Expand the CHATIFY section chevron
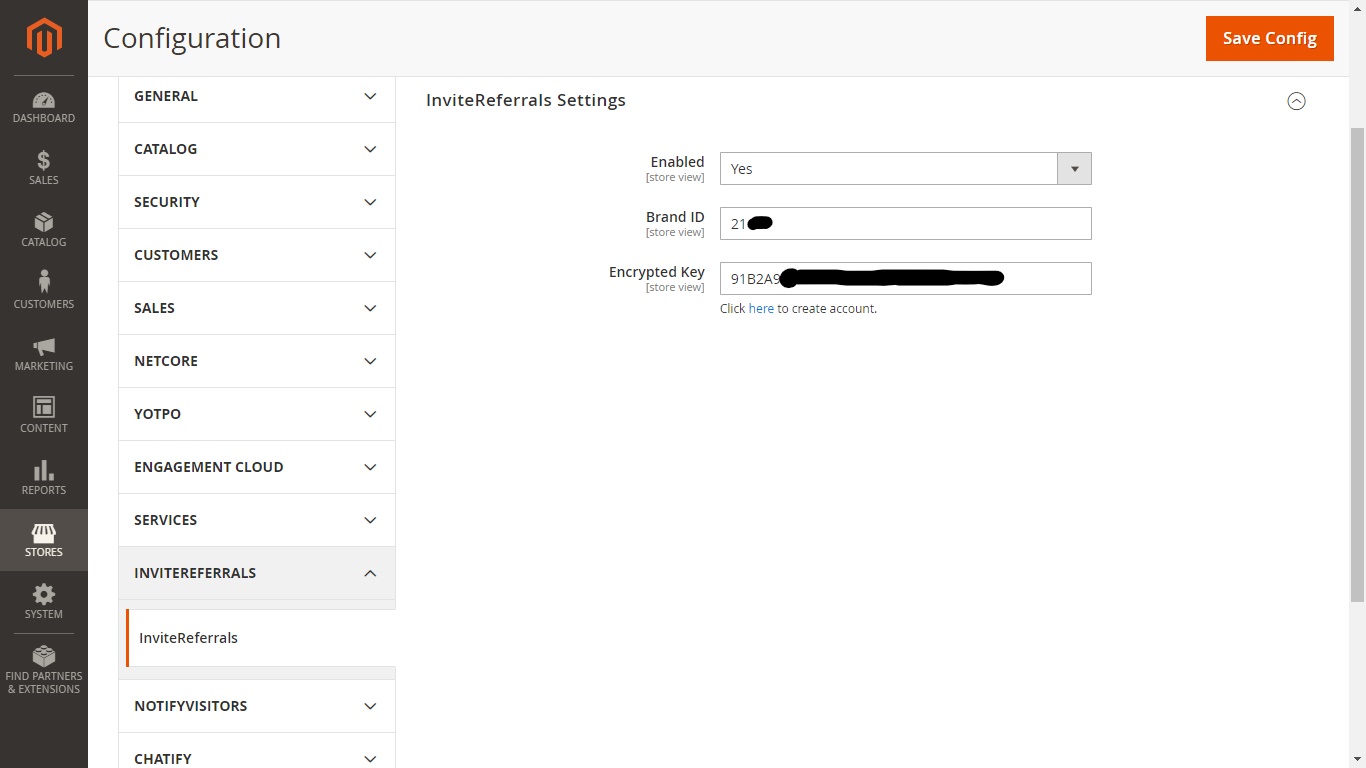 pyautogui.click(x=370, y=759)
